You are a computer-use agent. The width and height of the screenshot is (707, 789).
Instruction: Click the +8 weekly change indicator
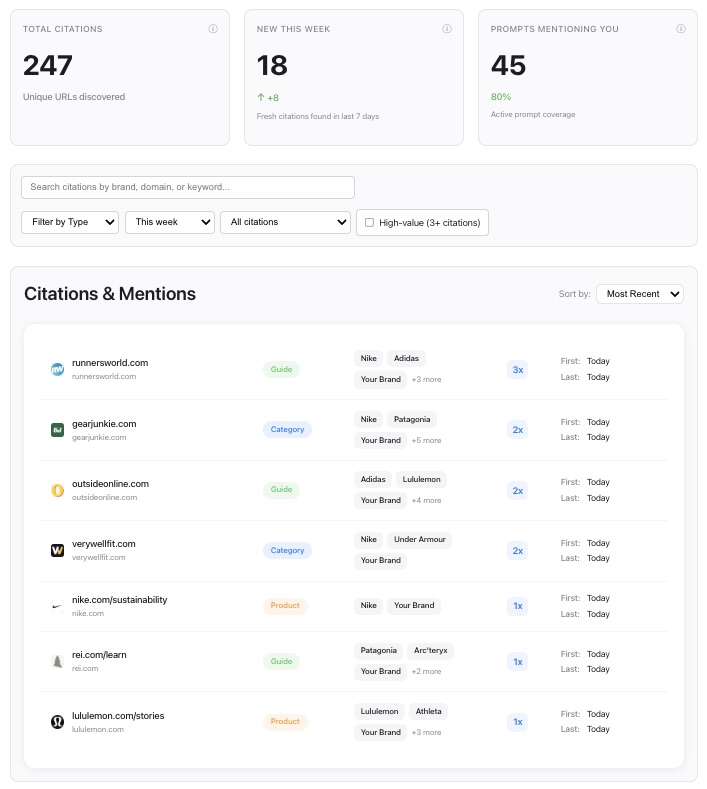[x=268, y=98]
